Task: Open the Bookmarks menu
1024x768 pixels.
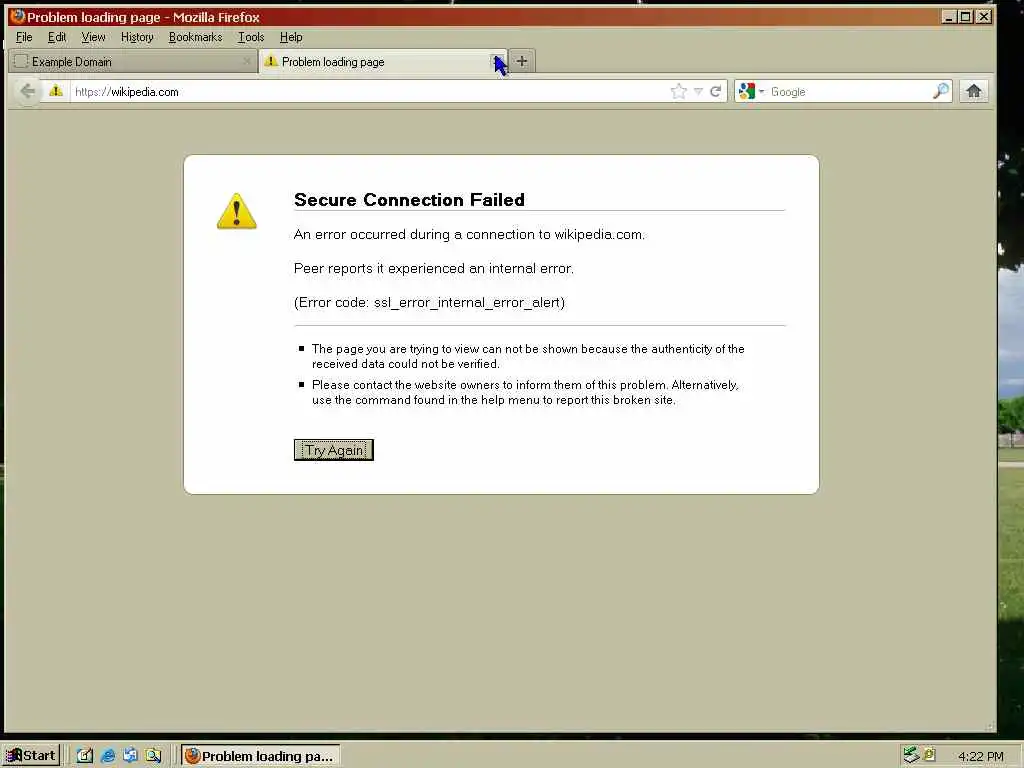Action: (195, 37)
